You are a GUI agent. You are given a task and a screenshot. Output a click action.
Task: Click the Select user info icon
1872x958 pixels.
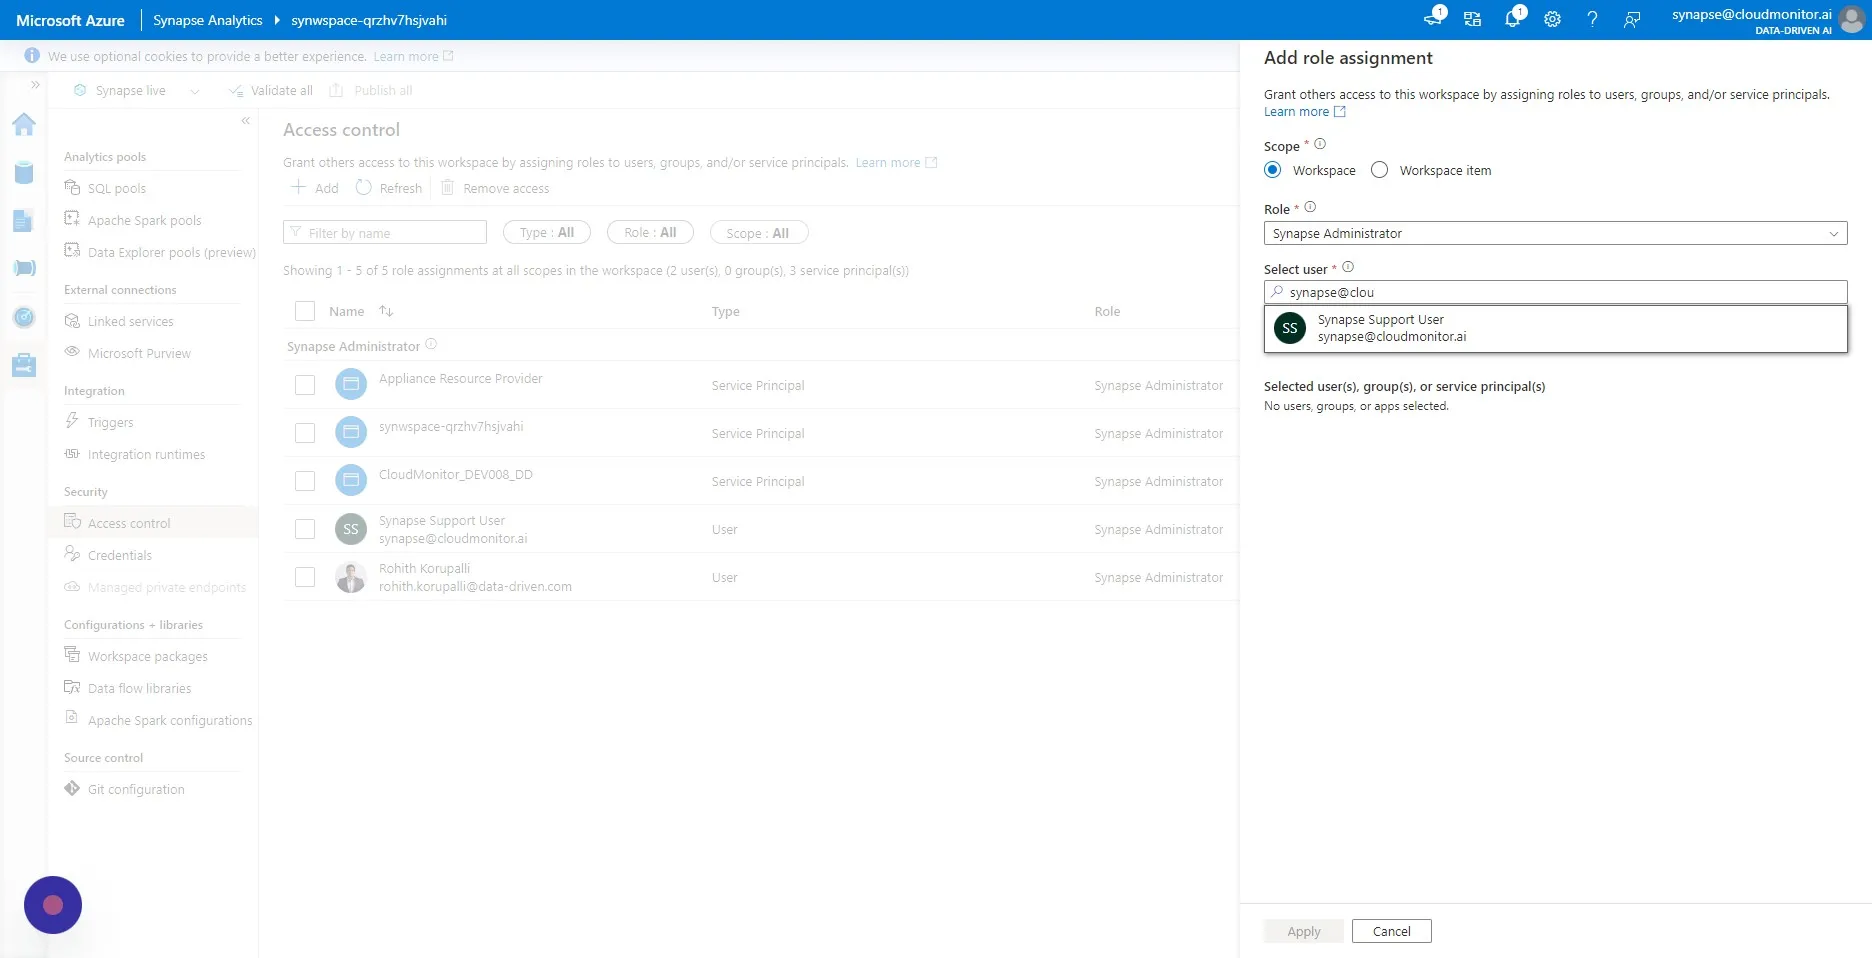pos(1348,267)
